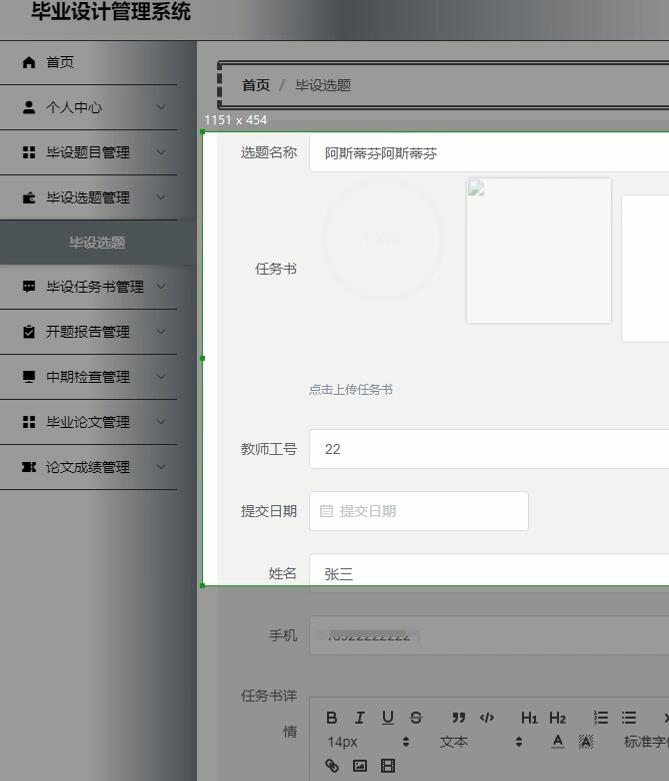Click the broken image thumbnail in 任务书
669x781 pixels.
[538, 251]
